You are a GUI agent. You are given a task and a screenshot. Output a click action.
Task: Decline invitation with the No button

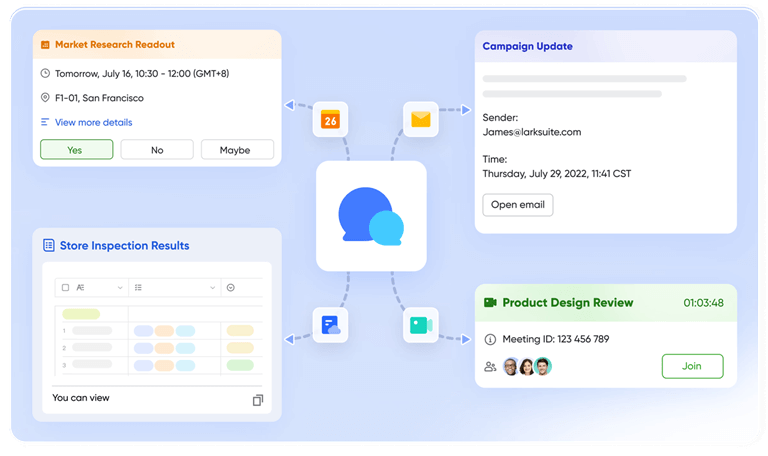[157, 149]
